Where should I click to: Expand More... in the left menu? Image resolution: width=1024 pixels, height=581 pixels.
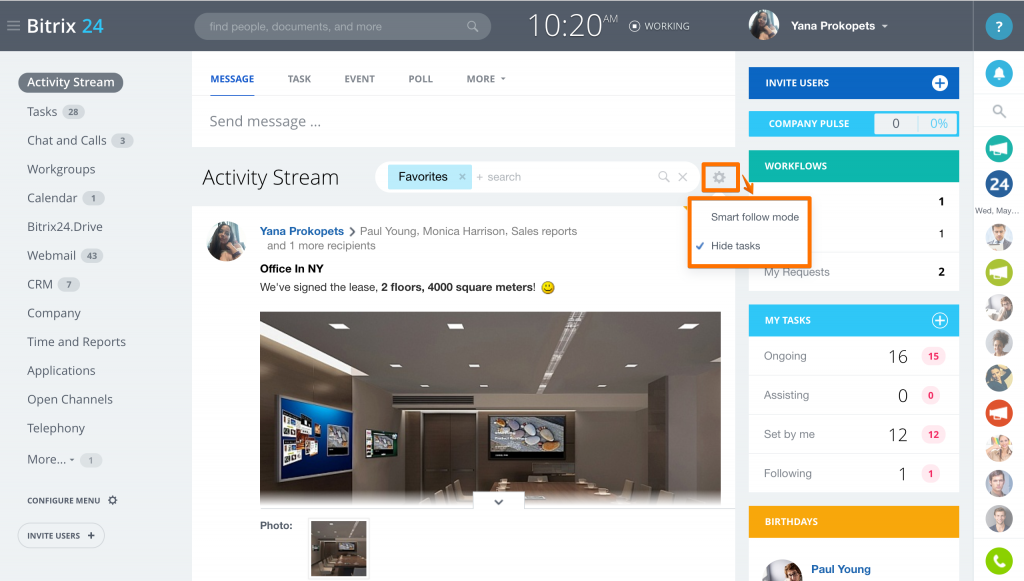pos(50,460)
